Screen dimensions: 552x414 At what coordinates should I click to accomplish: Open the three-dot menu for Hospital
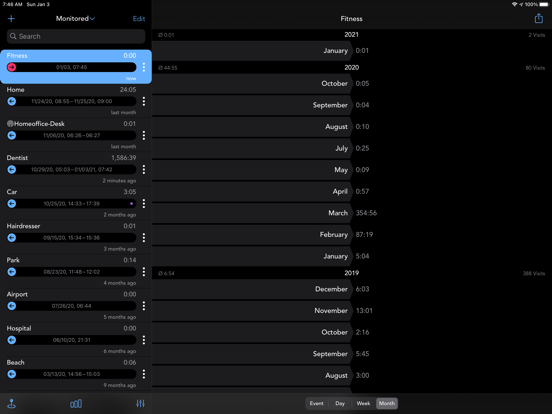click(144, 340)
